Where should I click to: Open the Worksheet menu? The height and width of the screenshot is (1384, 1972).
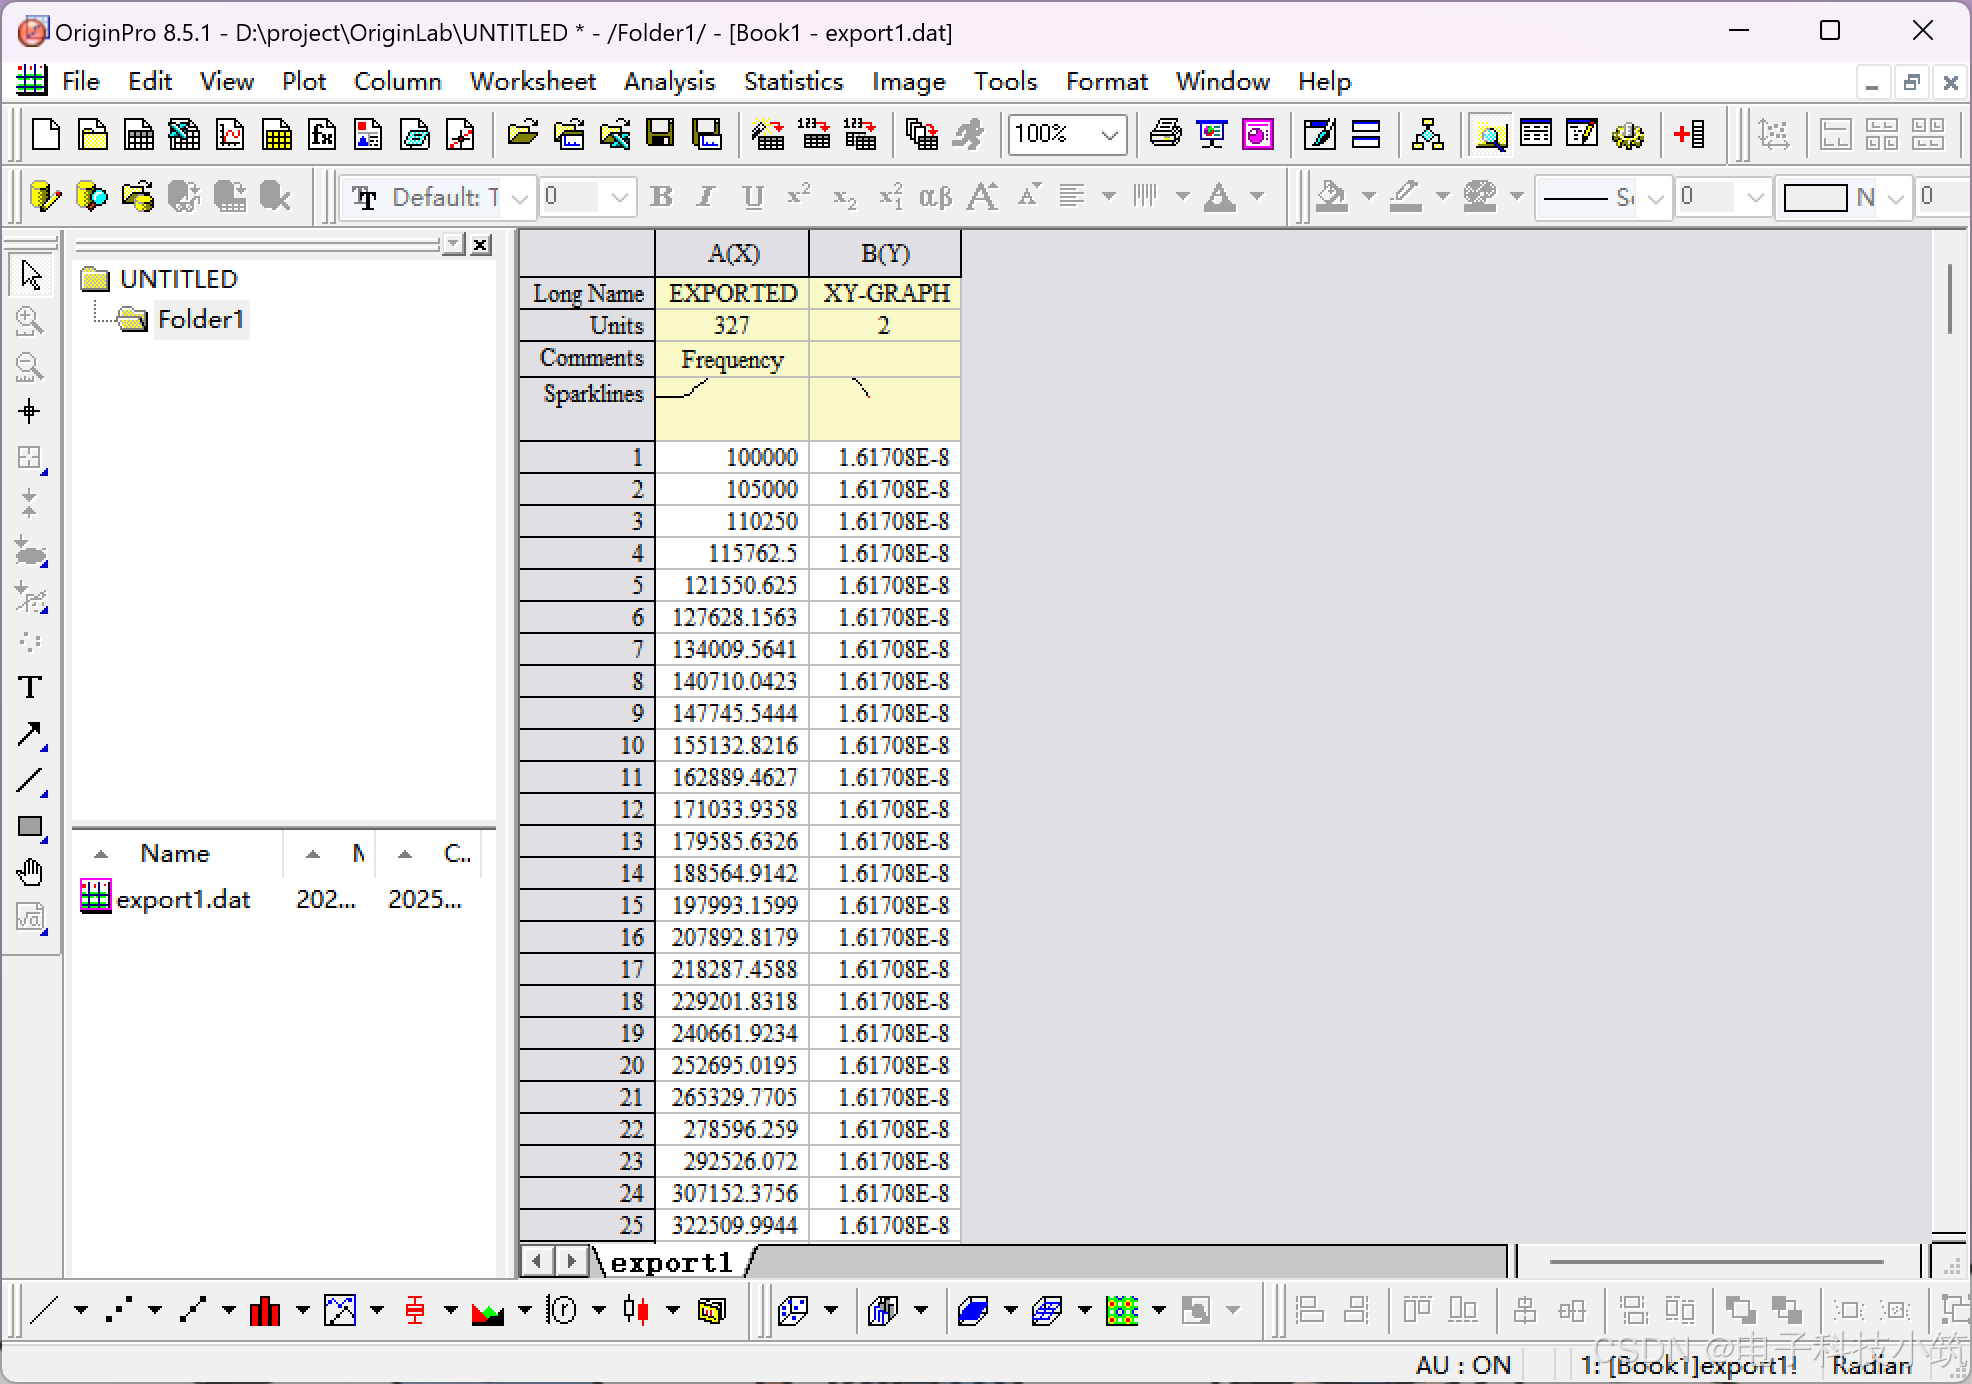pyautogui.click(x=532, y=81)
